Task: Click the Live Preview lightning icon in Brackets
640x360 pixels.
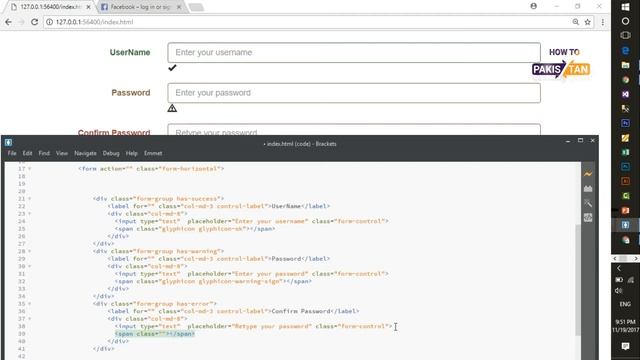Action: click(588, 174)
